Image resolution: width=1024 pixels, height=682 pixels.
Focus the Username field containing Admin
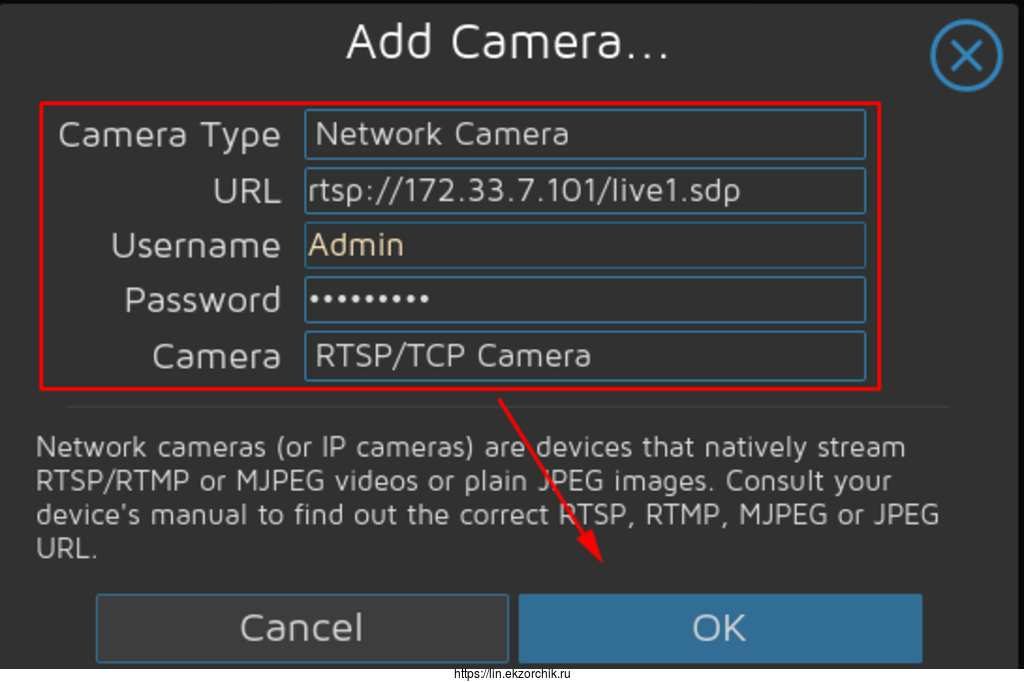(584, 245)
